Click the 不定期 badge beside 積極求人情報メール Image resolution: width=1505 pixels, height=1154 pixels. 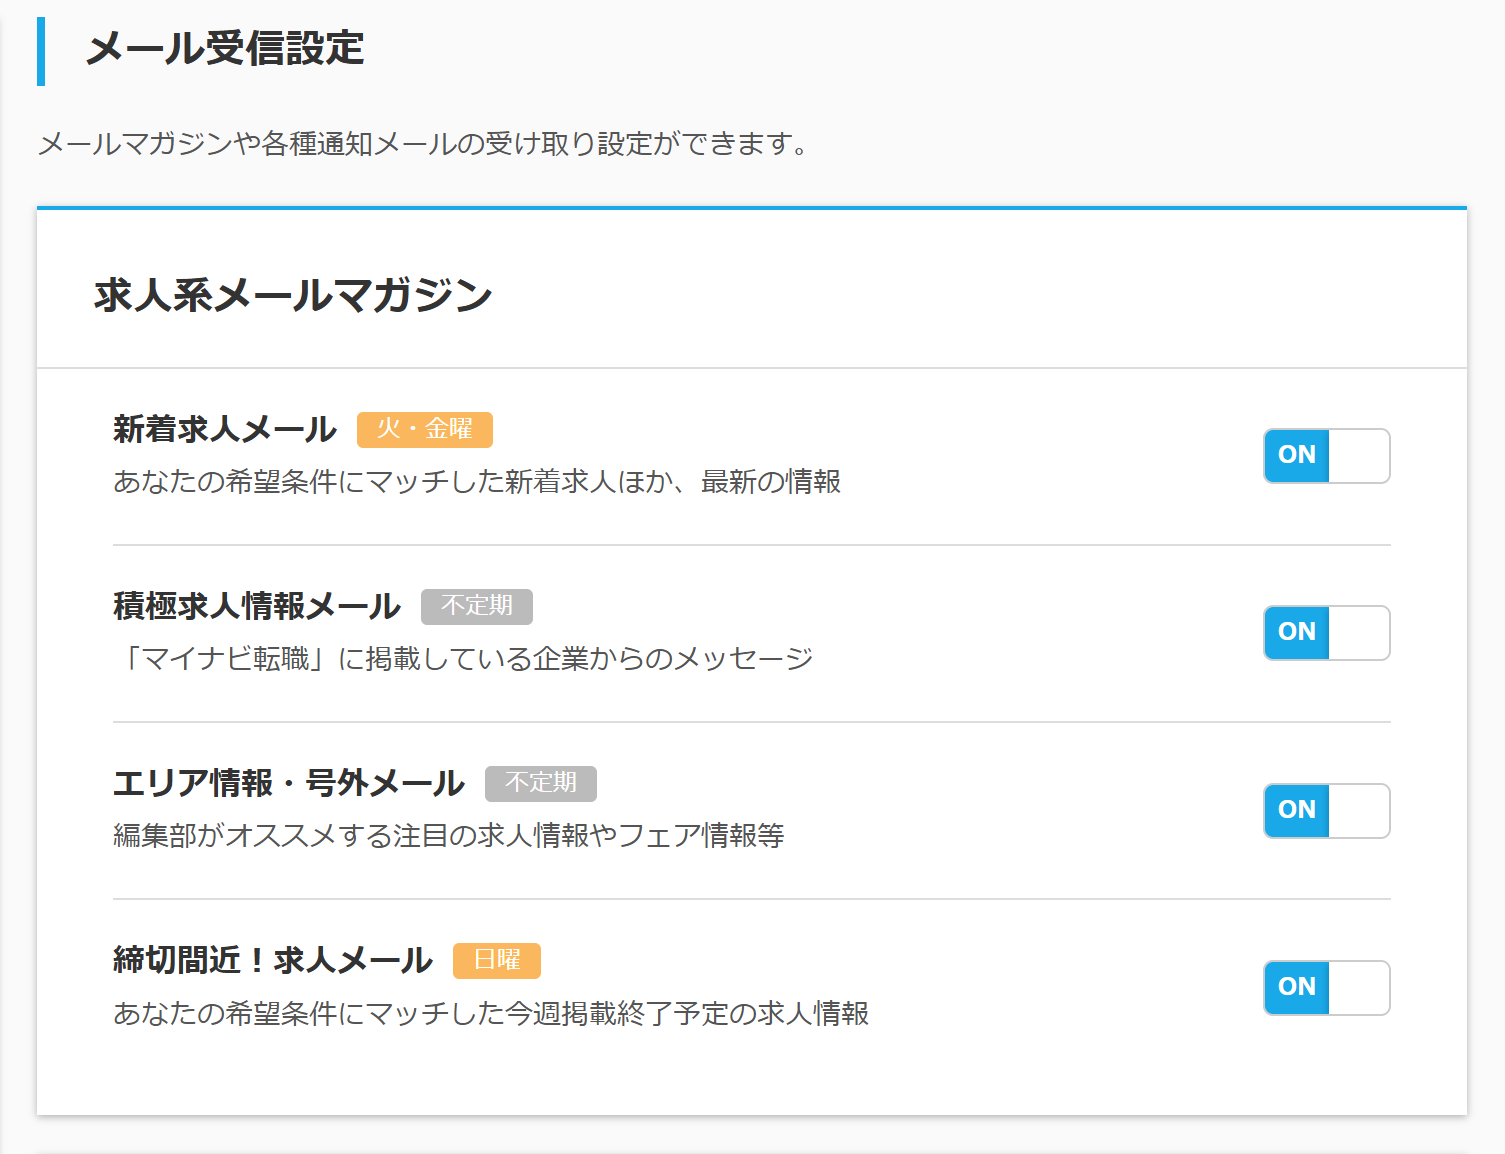point(477,607)
